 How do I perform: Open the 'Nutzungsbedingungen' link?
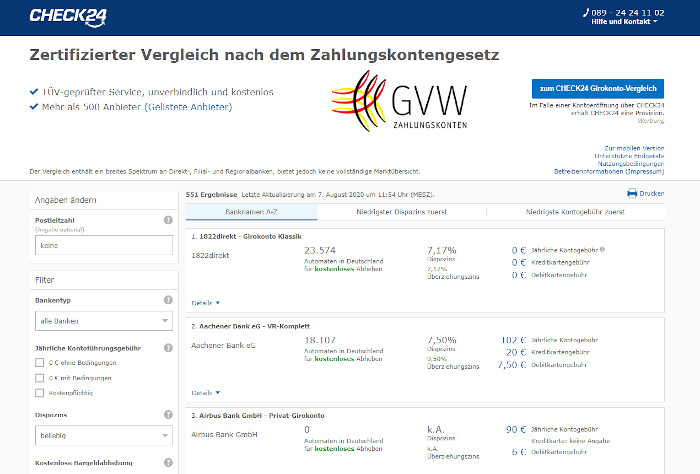tap(631, 164)
